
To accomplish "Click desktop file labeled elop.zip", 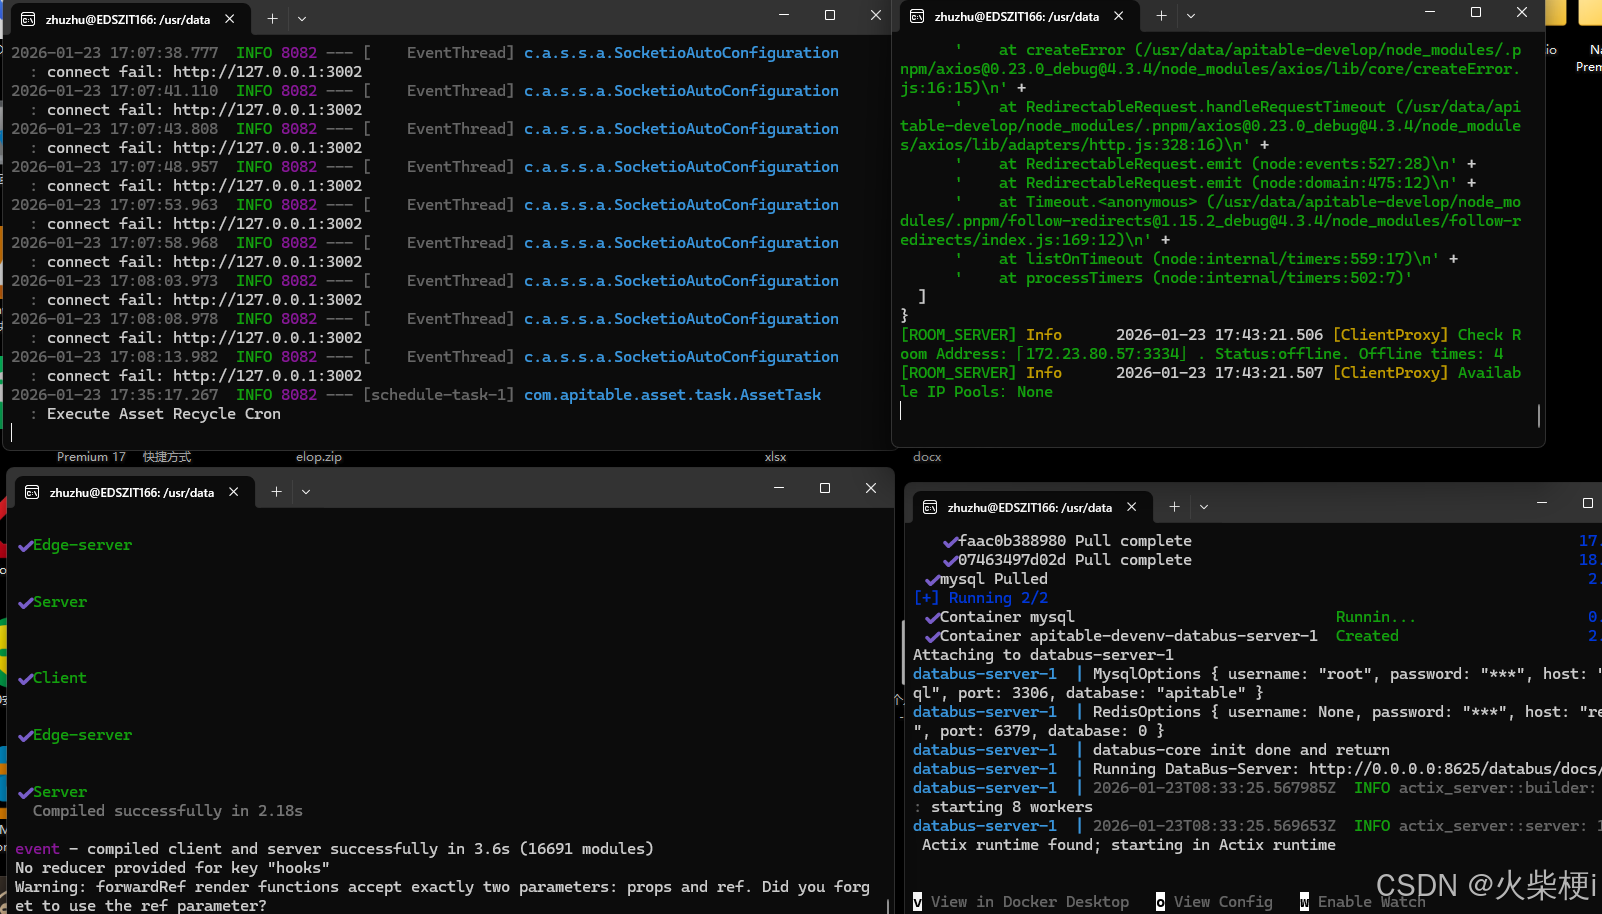I will (x=319, y=457).
